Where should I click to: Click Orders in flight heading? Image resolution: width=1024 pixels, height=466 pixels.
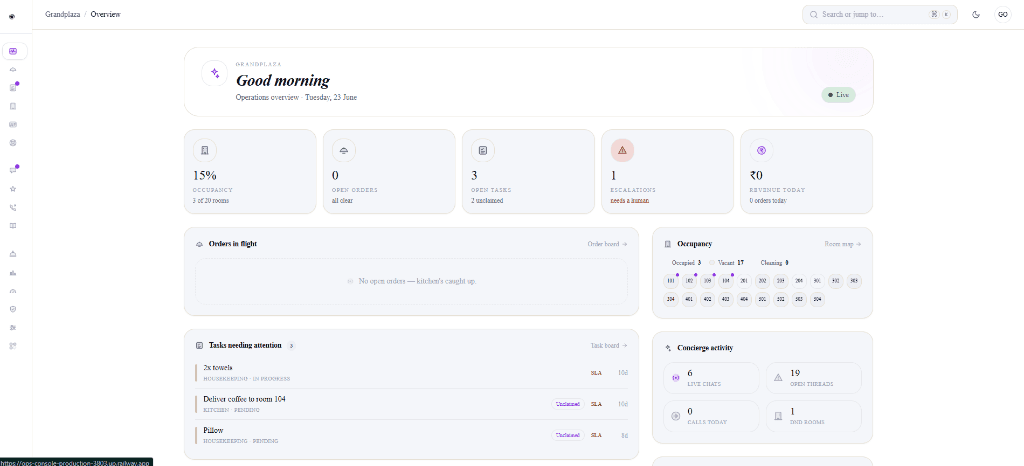(232, 244)
